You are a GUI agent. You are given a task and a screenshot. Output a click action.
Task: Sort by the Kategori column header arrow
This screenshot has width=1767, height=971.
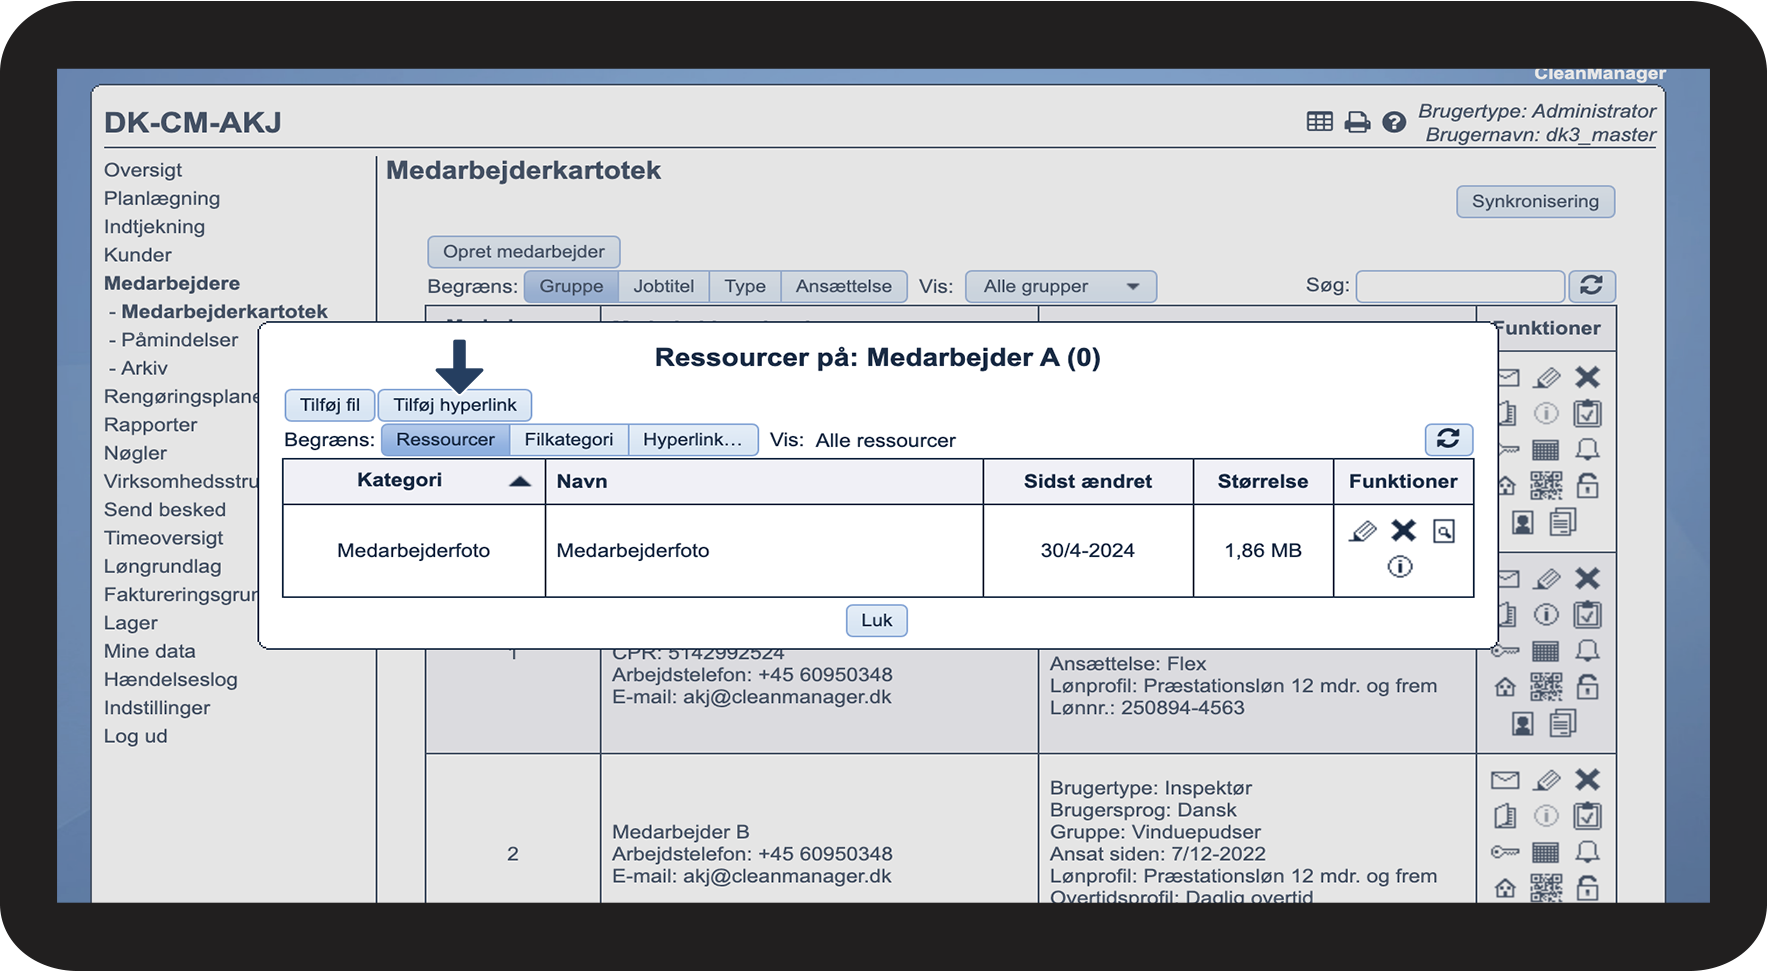tap(519, 481)
